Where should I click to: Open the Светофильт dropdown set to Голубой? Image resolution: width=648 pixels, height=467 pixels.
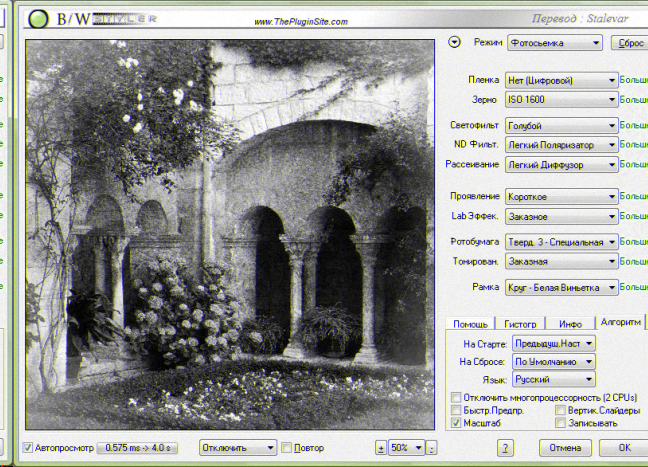[561, 126]
